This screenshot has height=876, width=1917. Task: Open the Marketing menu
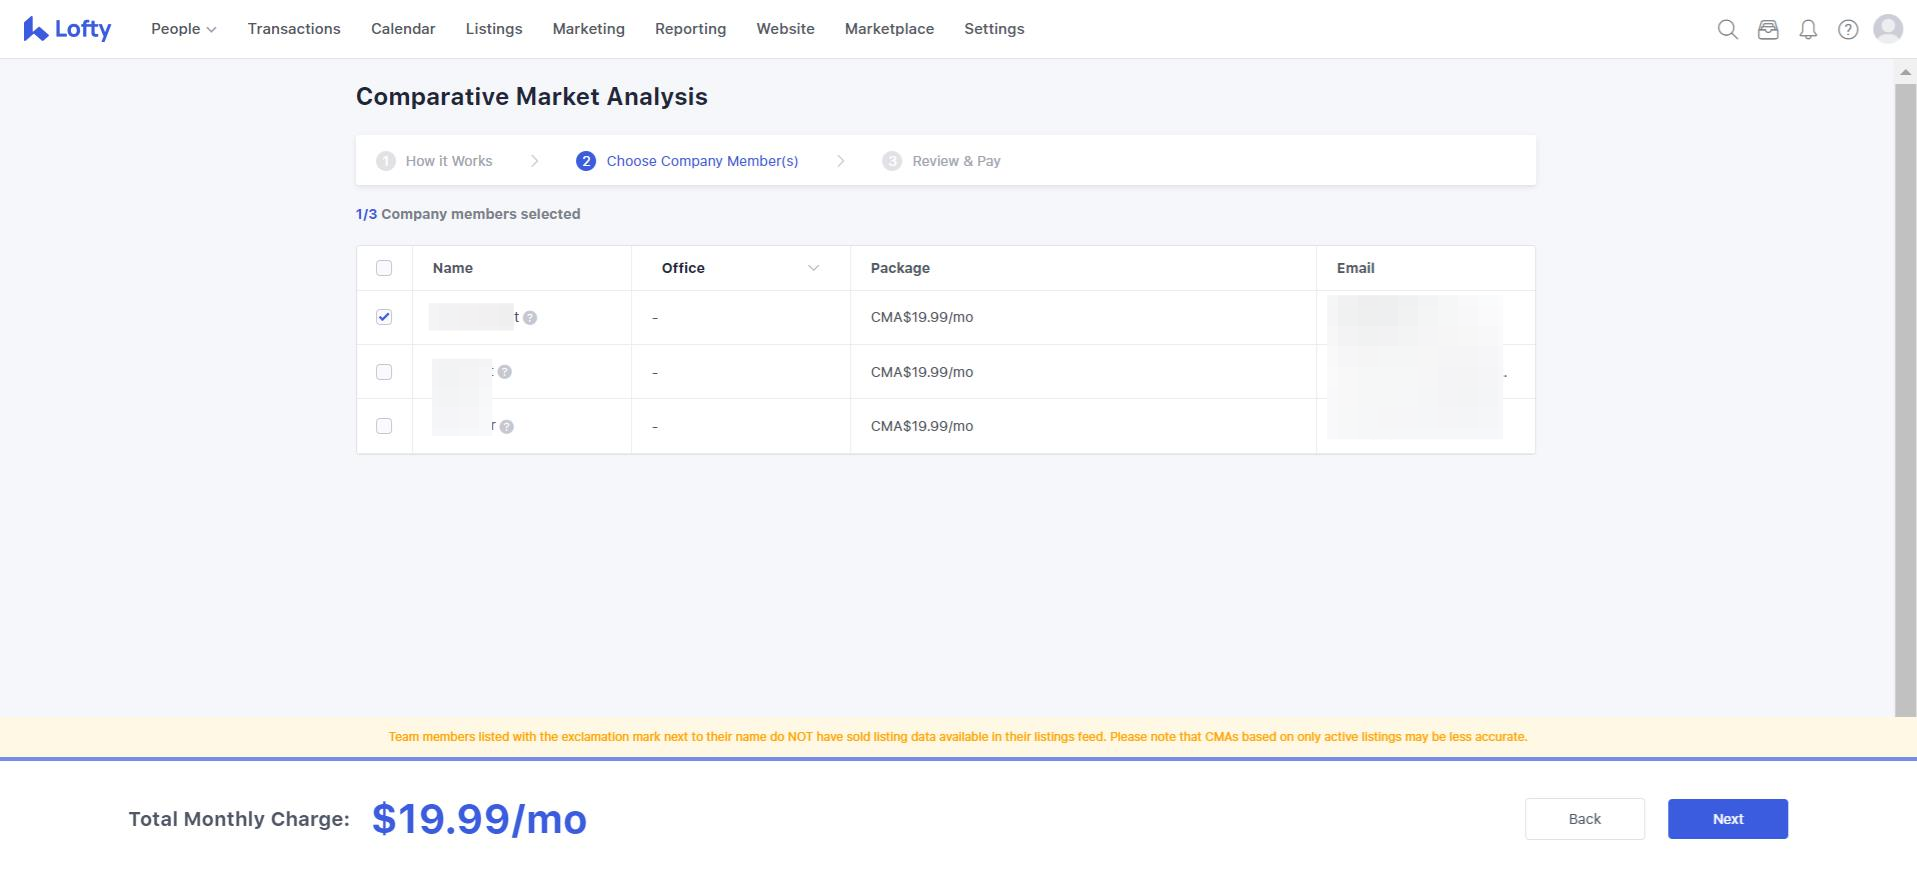tap(588, 29)
